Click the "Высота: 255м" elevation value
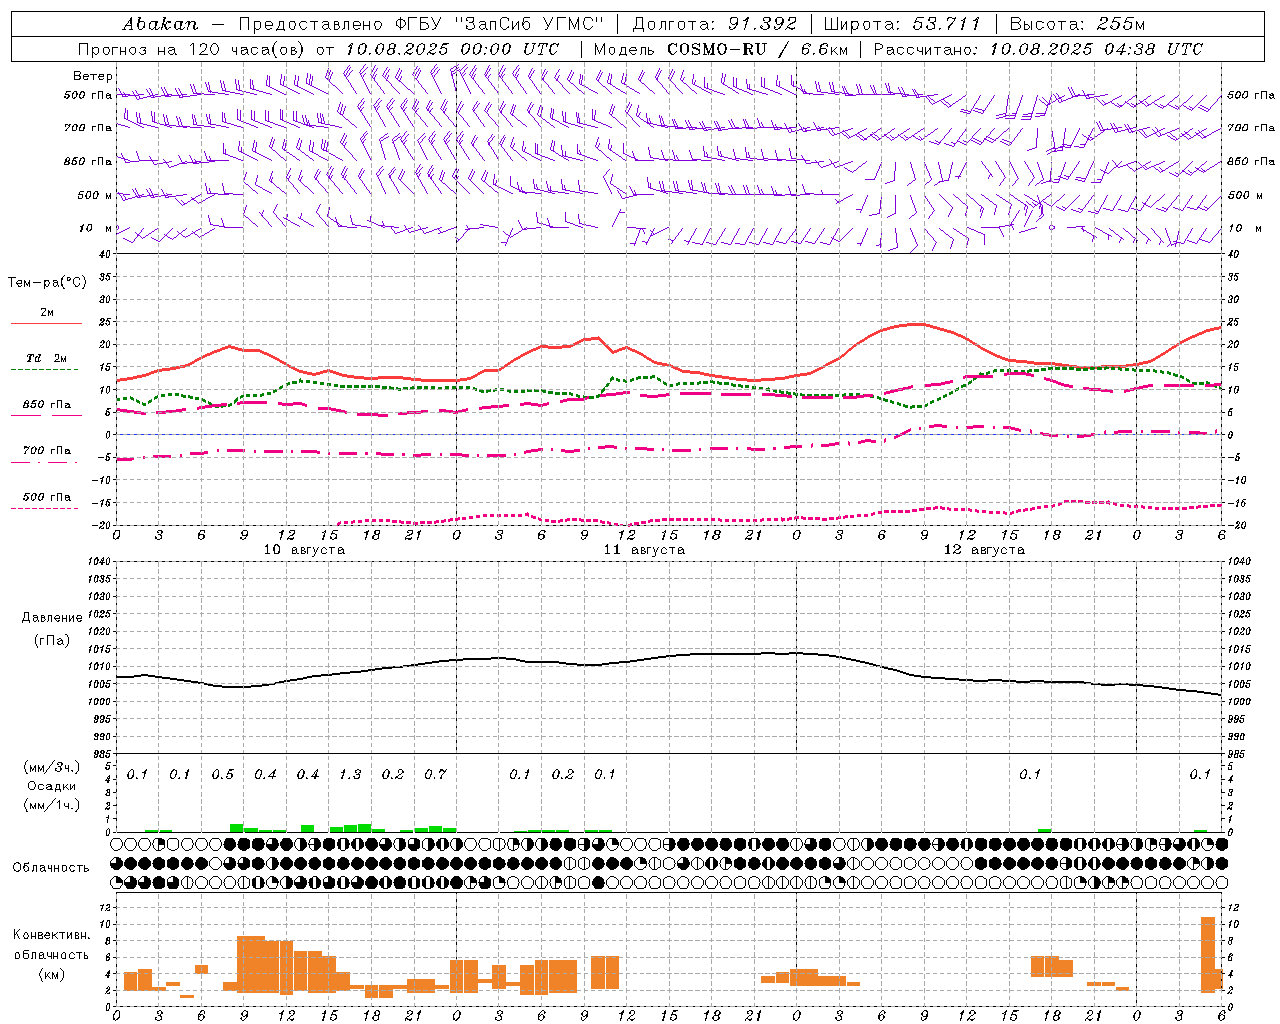The image size is (1280, 1024). pos(1077,24)
